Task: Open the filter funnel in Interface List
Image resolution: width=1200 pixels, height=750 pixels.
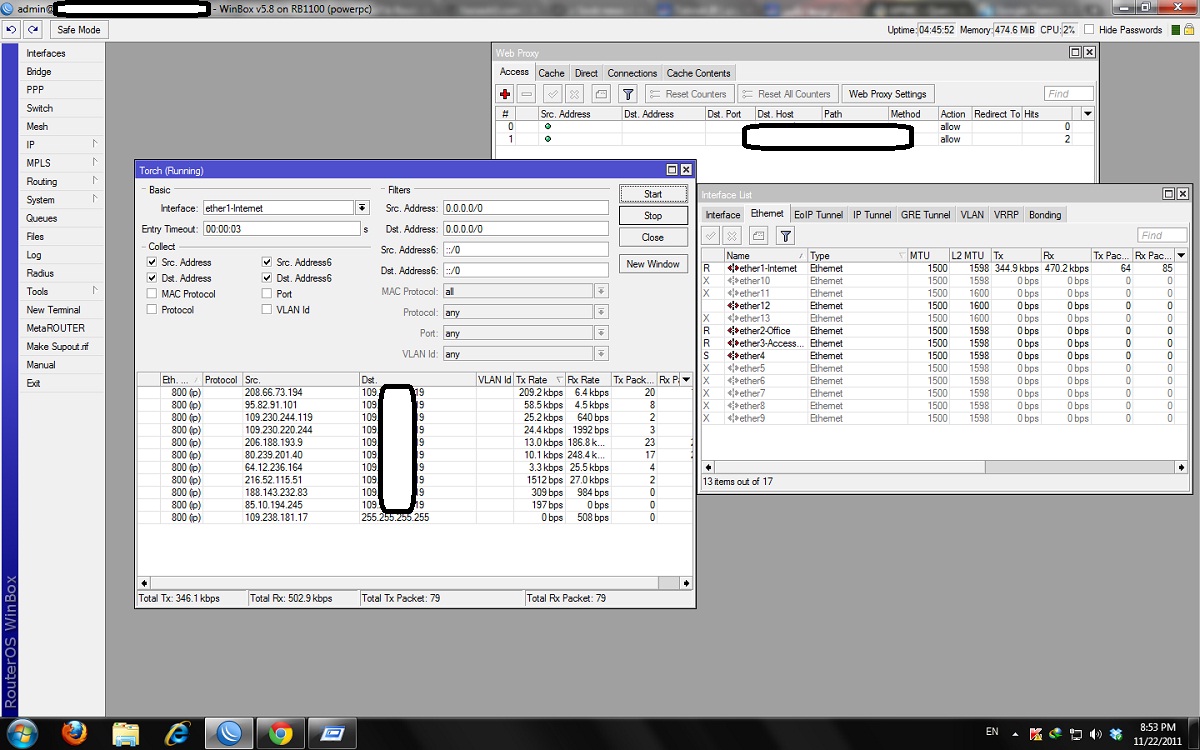Action: coord(786,236)
